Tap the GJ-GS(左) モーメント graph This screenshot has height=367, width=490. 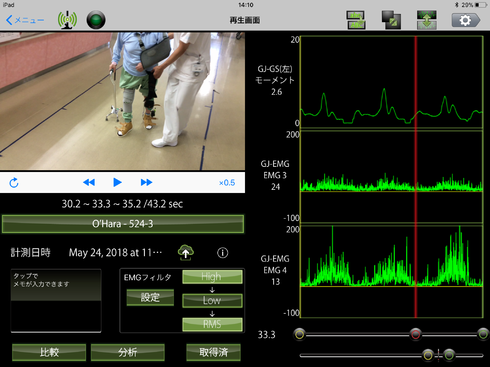pos(391,82)
